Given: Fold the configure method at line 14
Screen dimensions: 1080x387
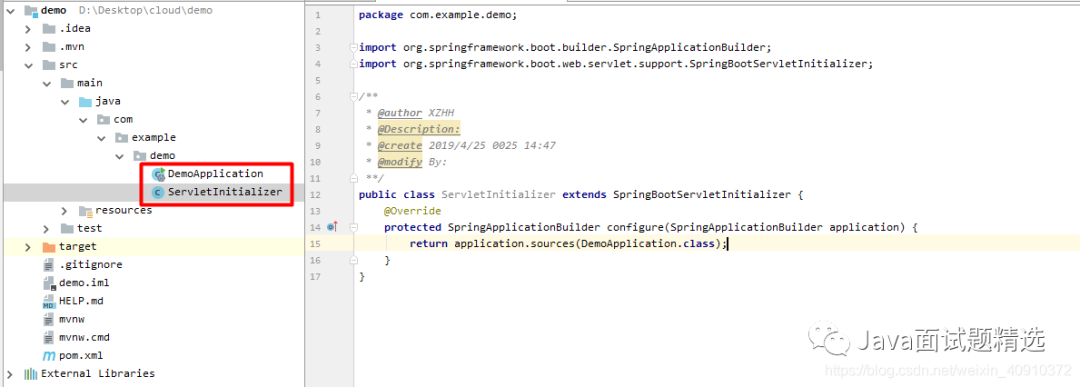Looking at the screenshot, I should tap(353, 227).
